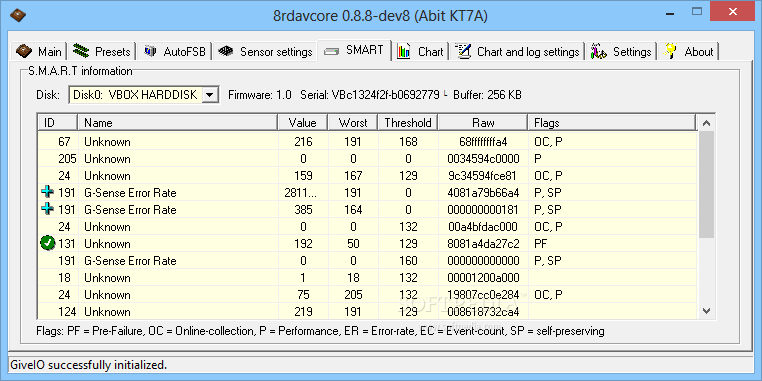
Task: Click the Presets RAM sticks icon
Action: pyautogui.click(x=81, y=51)
